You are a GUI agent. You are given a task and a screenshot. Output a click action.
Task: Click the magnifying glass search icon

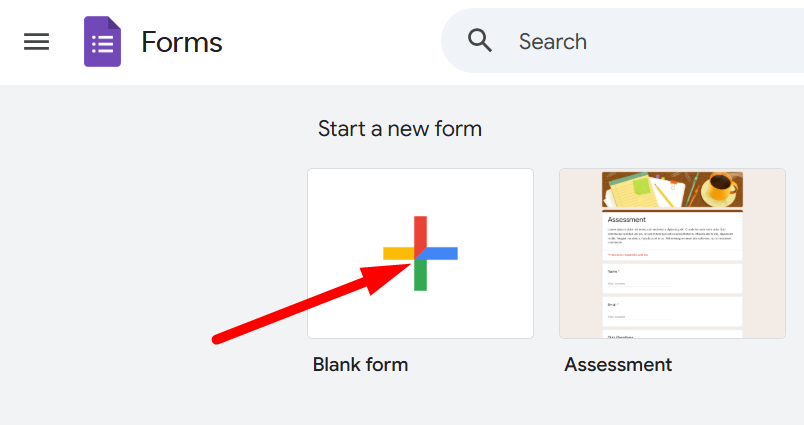coord(480,41)
